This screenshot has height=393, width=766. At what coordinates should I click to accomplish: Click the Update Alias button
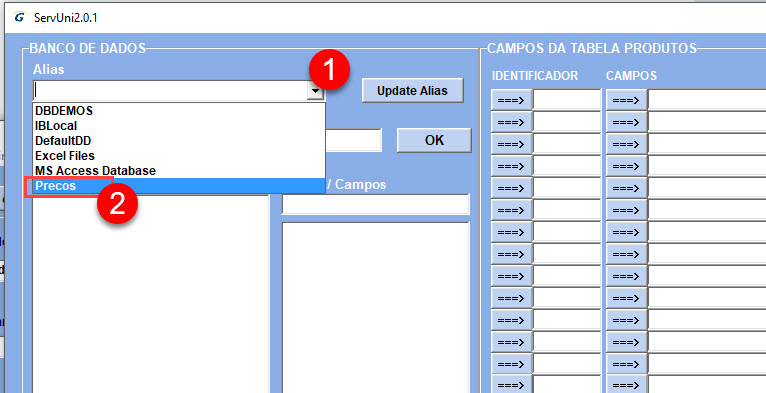[x=412, y=90]
